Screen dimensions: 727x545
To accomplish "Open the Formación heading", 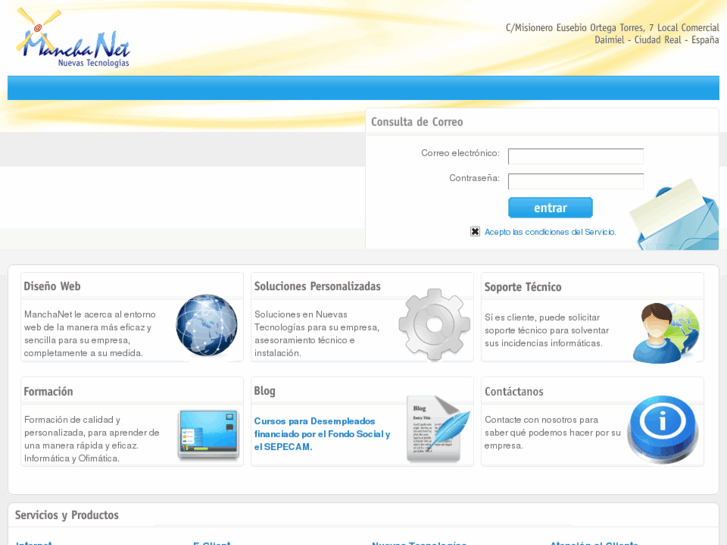I will 48,391.
